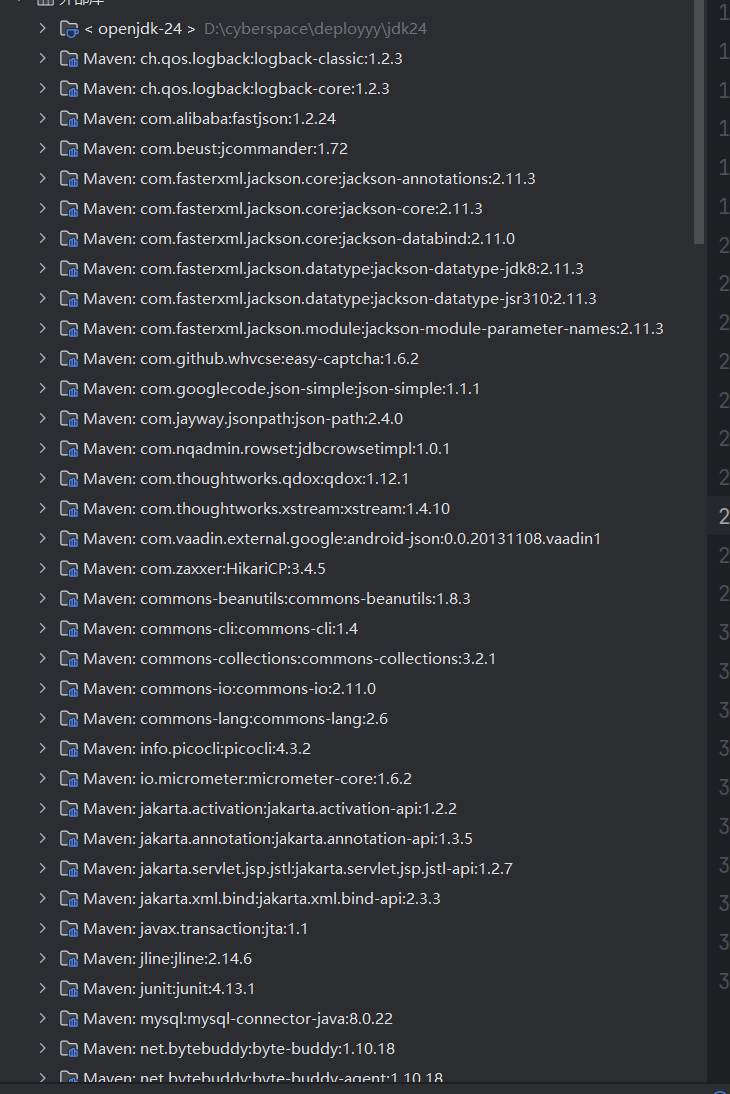730x1094 pixels.
Task: Select 'Maven: com.beust:jcommander:1.72' text
Action: point(216,149)
